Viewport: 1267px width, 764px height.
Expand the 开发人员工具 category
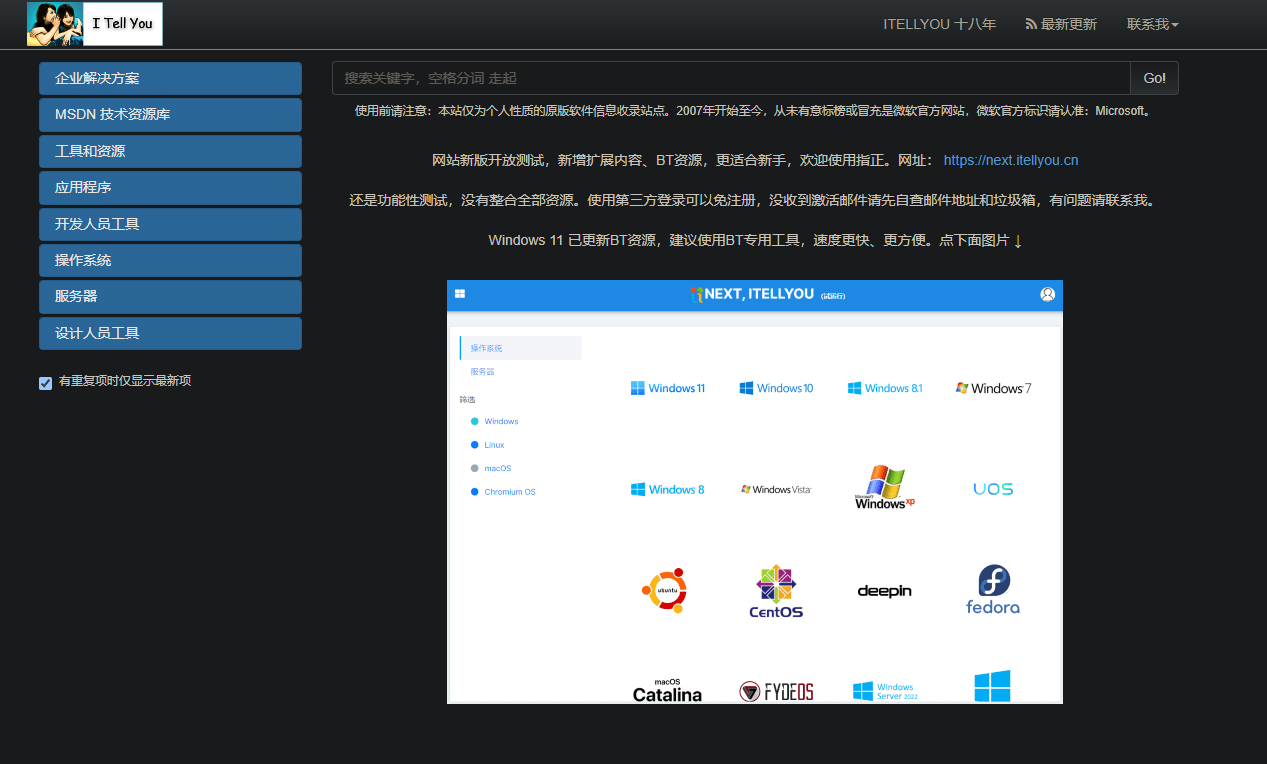(170, 224)
